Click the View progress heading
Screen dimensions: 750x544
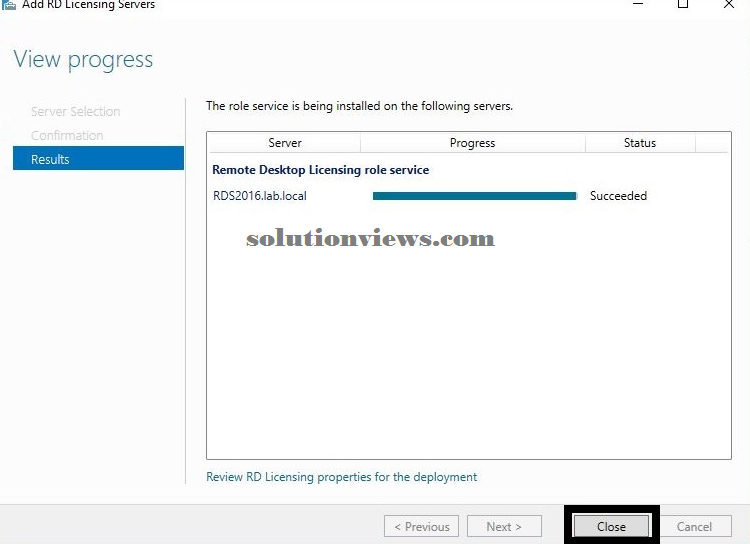pos(83,60)
